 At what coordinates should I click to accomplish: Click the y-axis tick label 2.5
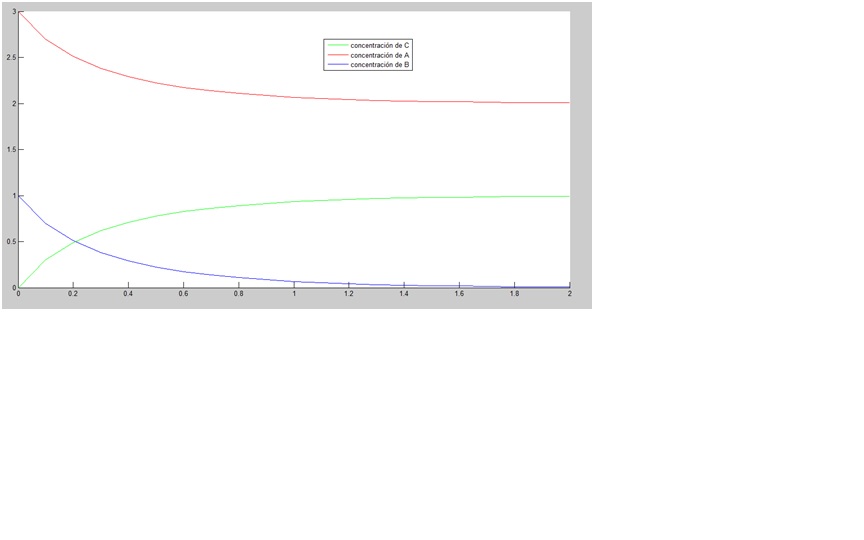tap(10, 58)
